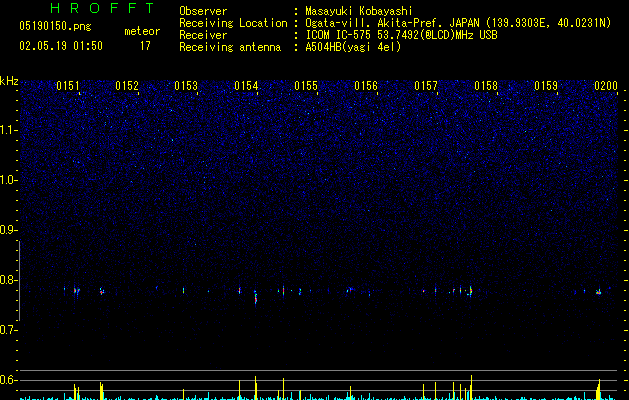Select the file name 05190150.png

[x=55, y=26]
